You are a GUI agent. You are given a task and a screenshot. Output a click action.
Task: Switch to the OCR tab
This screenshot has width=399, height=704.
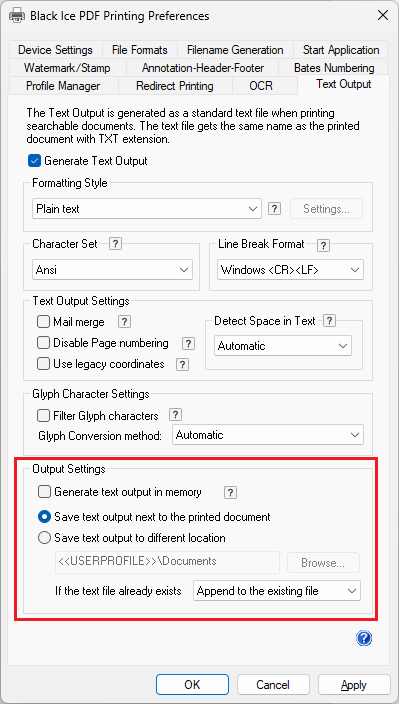[261, 85]
